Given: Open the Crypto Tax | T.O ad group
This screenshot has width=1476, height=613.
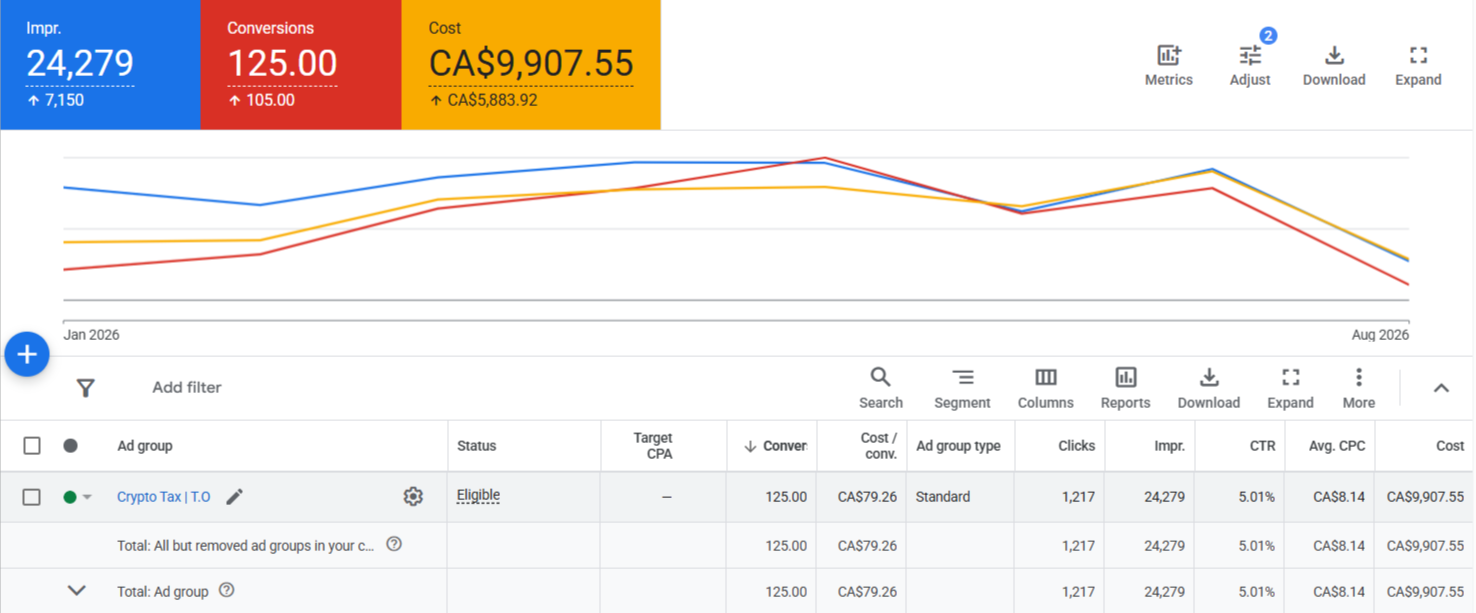Looking at the screenshot, I should tap(164, 497).
